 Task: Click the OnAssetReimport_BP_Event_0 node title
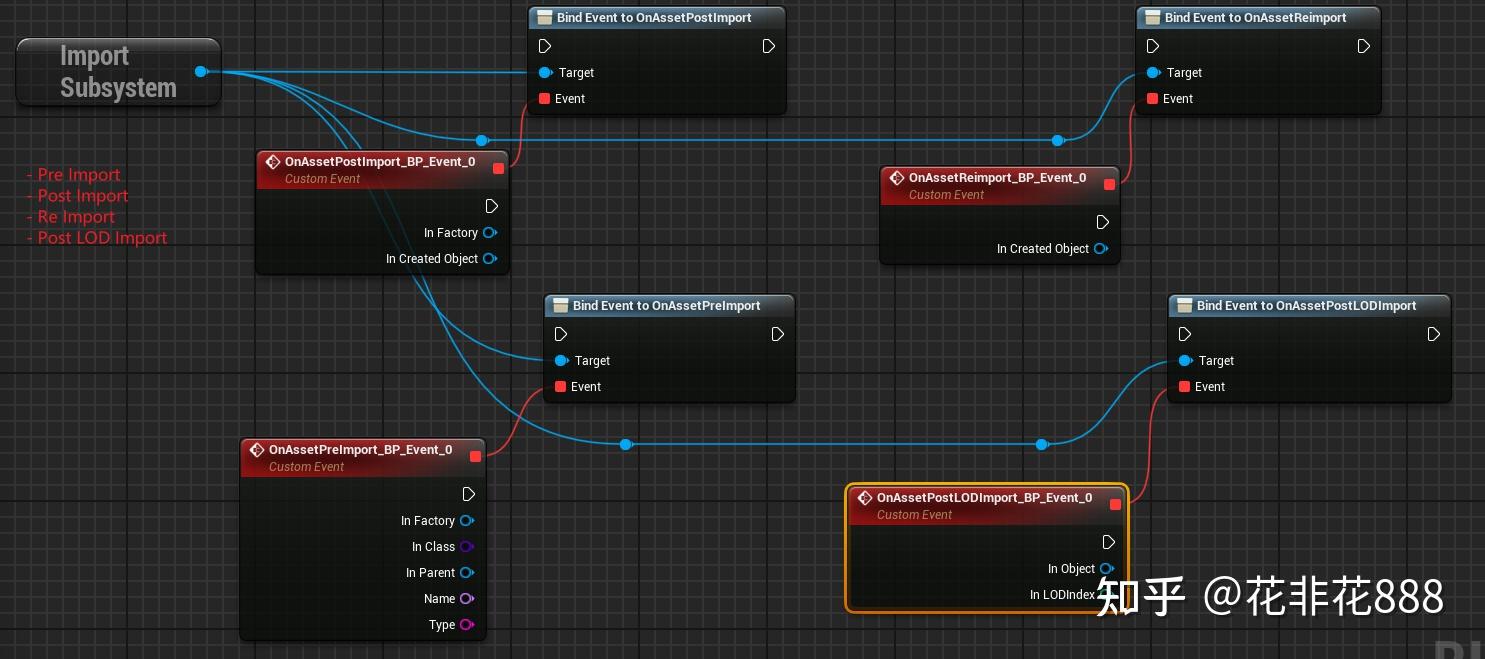[998, 177]
